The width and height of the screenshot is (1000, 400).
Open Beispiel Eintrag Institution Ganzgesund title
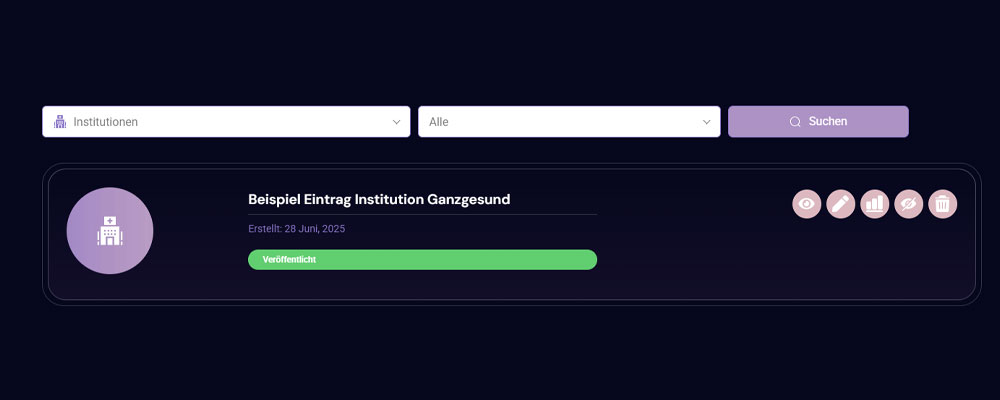379,199
